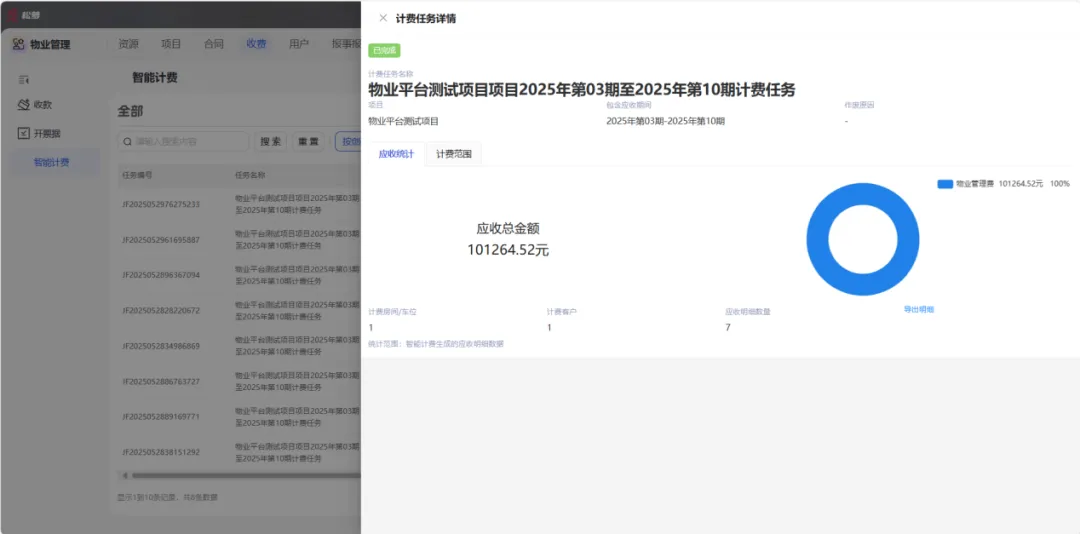The width and height of the screenshot is (1080, 534).
Task: Open the 合同 top menu
Action: (214, 44)
